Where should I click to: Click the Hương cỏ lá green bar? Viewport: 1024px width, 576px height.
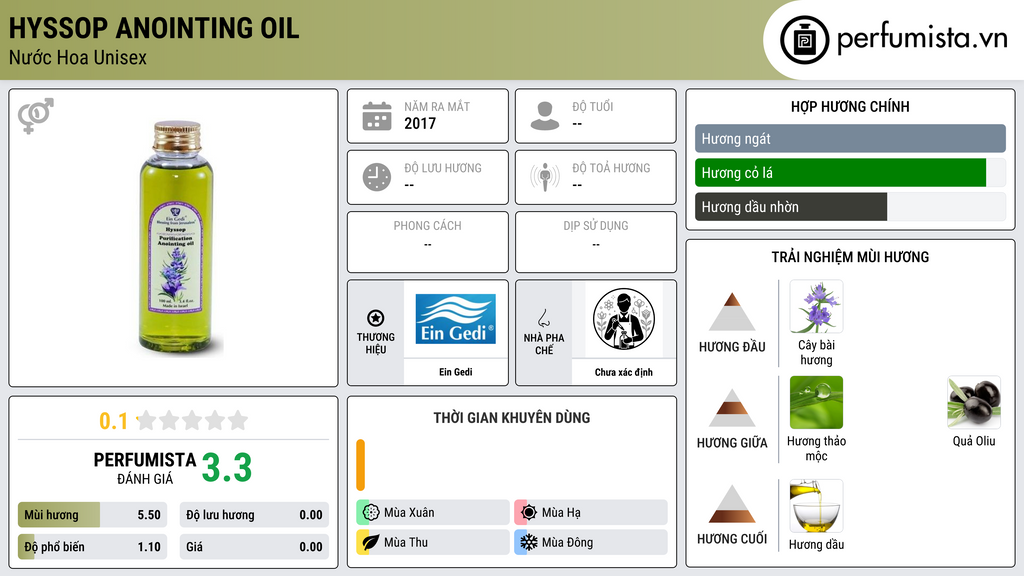(840, 173)
